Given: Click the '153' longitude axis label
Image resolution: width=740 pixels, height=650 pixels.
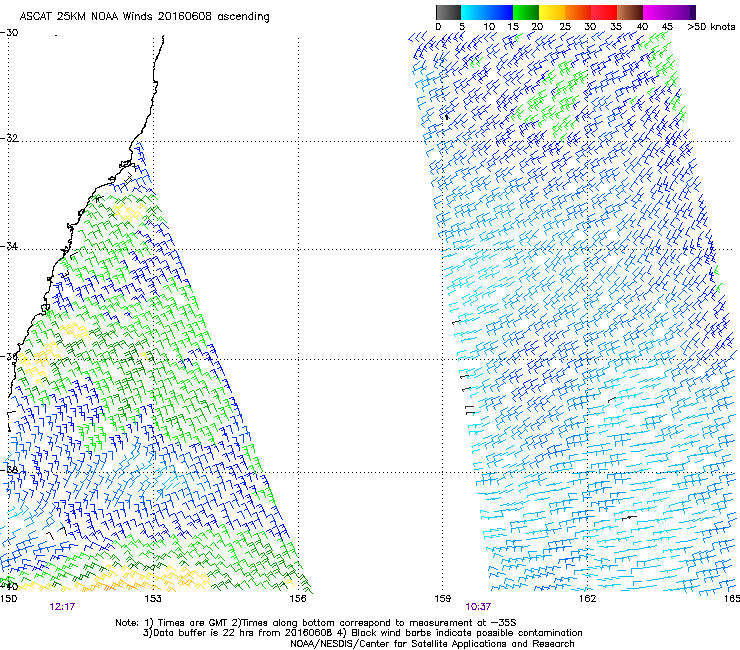Looking at the screenshot, I should coord(153,599).
